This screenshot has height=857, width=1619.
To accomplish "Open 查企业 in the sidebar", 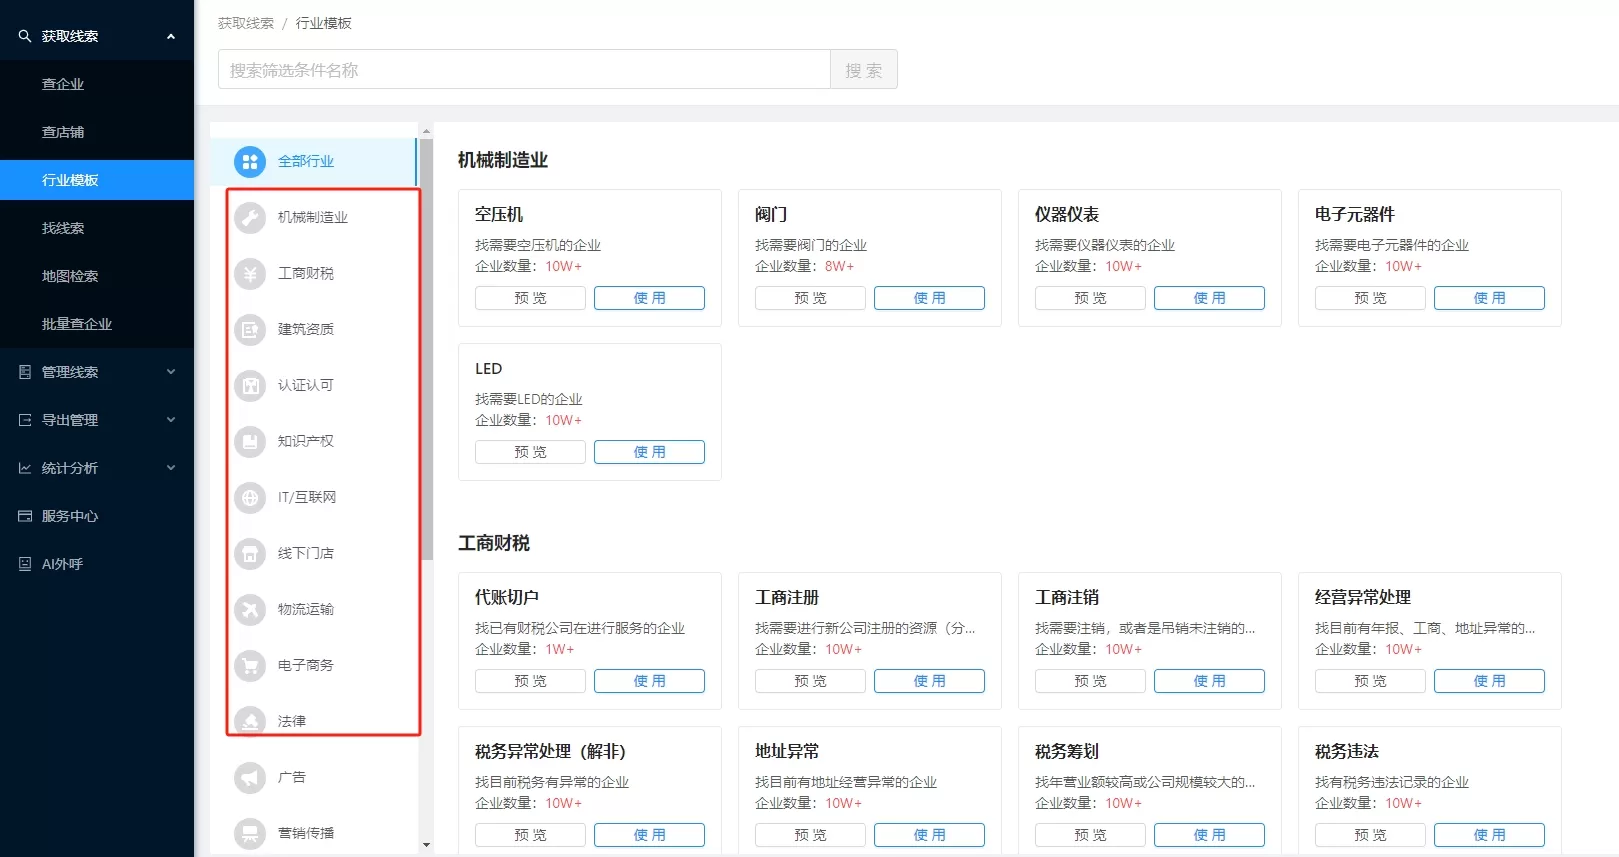I will (63, 84).
